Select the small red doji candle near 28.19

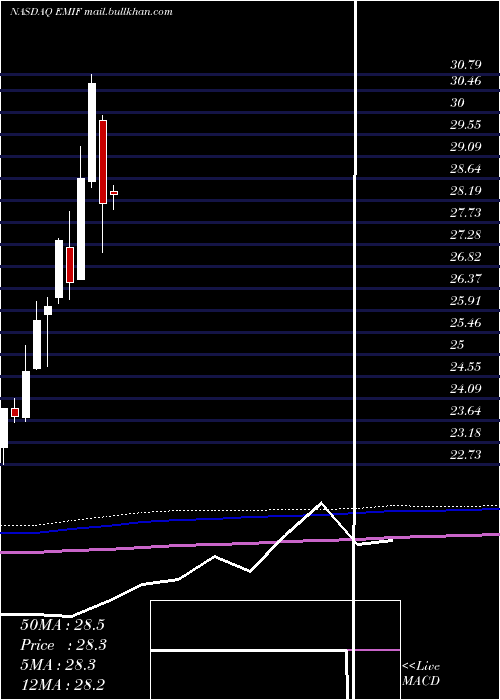[114, 193]
